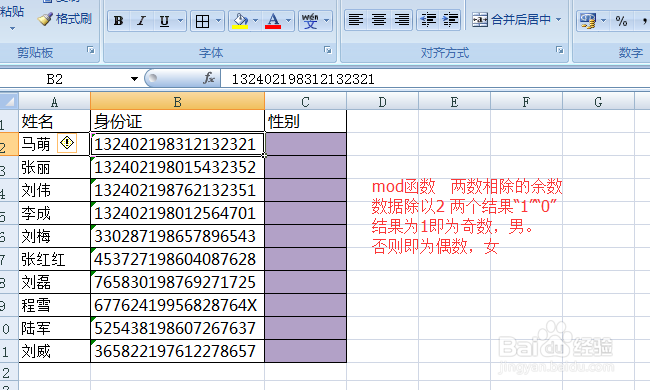Open the fill color dropdown arrow
The height and width of the screenshot is (390, 650).
(x=255, y=21)
